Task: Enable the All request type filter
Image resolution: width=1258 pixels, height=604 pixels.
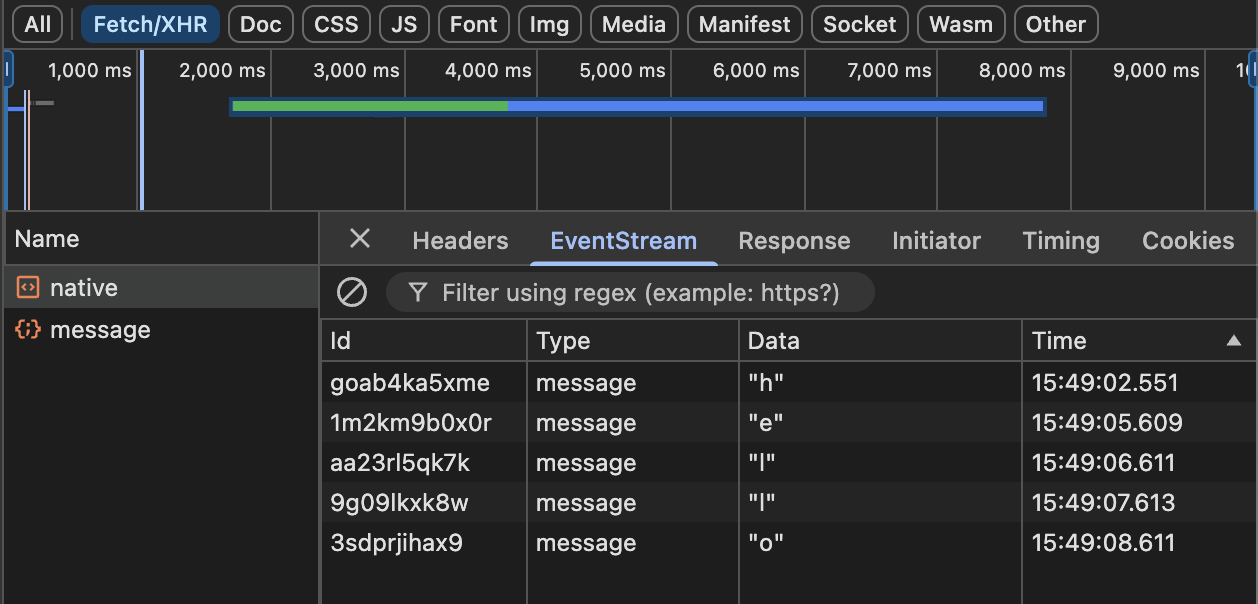Action: (37, 24)
